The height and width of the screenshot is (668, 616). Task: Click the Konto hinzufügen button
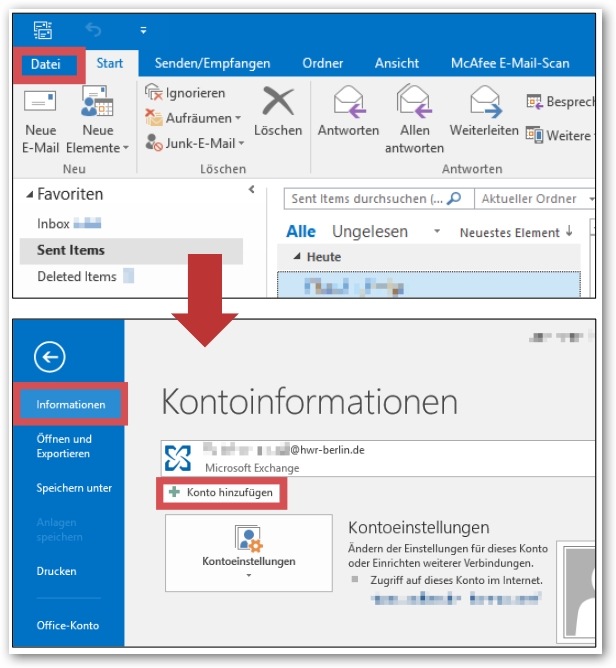(221, 493)
